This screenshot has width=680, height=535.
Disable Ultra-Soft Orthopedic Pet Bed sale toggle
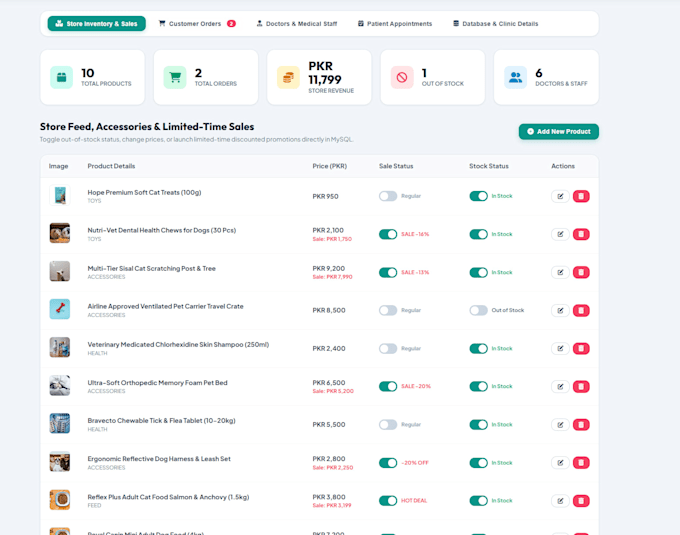(x=388, y=386)
